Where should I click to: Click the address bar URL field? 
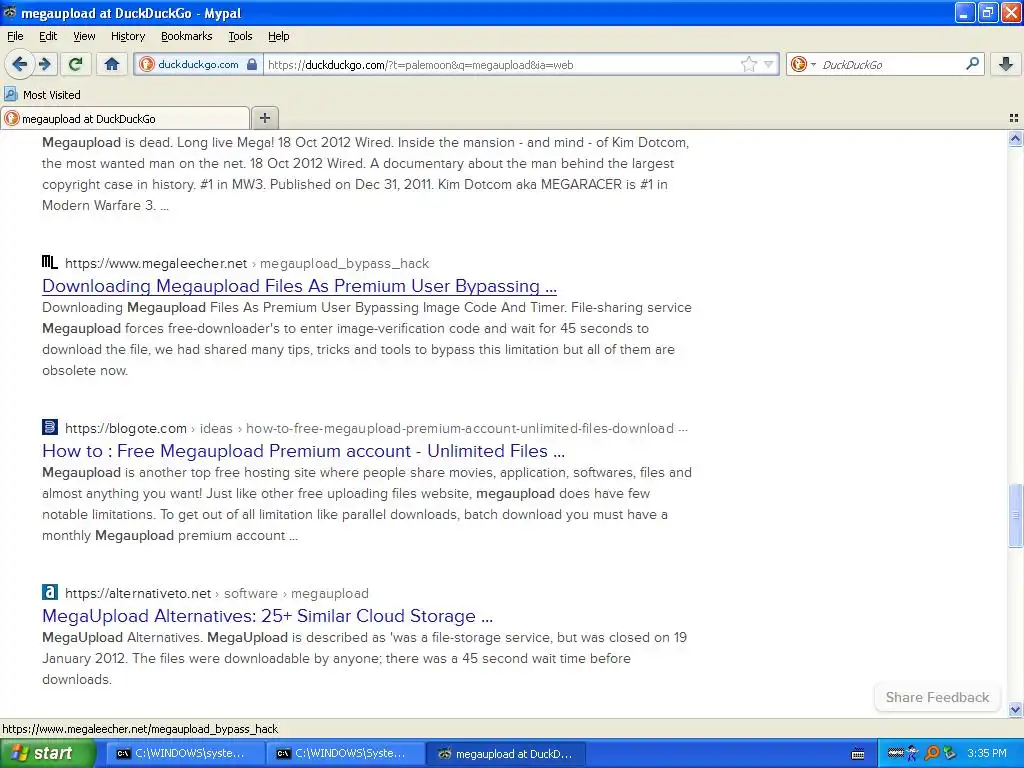point(503,65)
